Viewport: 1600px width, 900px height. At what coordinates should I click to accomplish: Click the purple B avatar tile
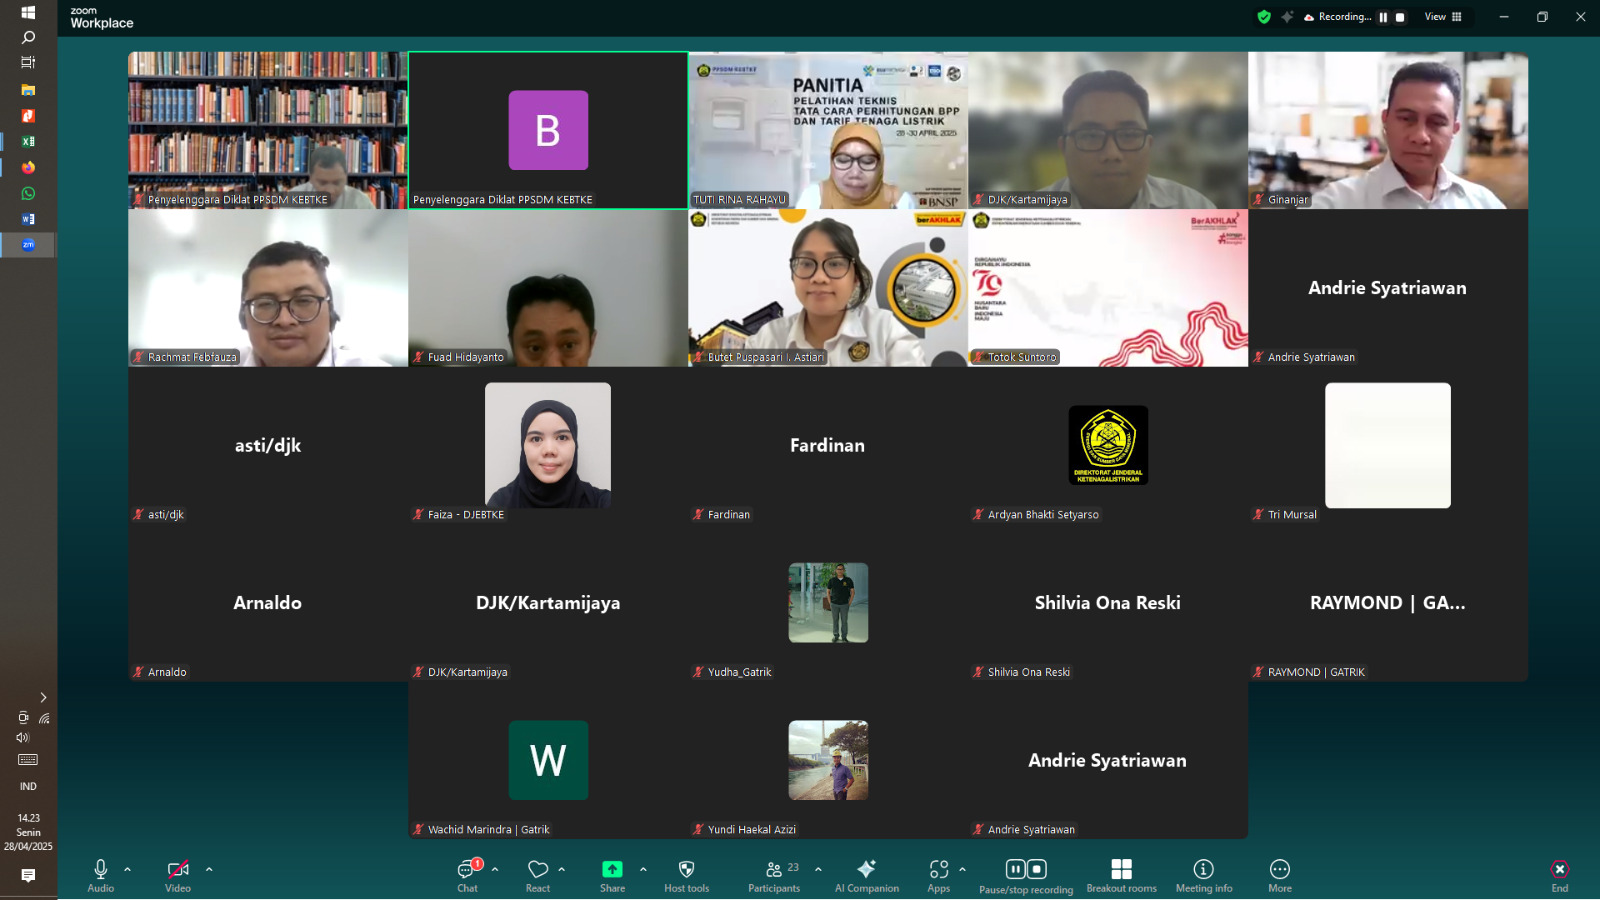coord(548,130)
